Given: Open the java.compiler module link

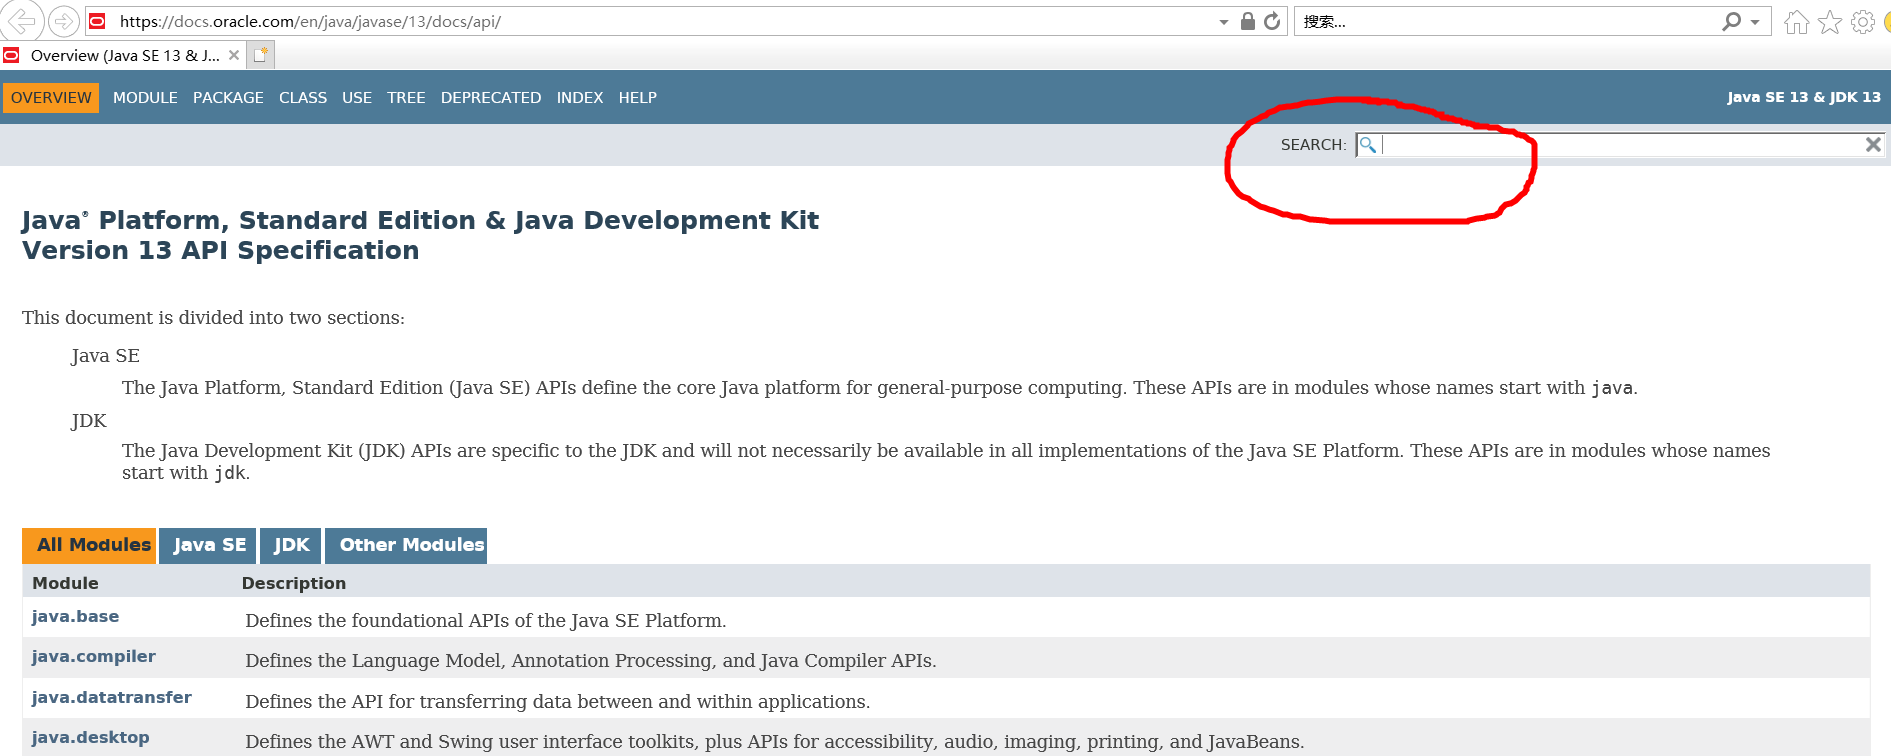Looking at the screenshot, I should [x=93, y=657].
